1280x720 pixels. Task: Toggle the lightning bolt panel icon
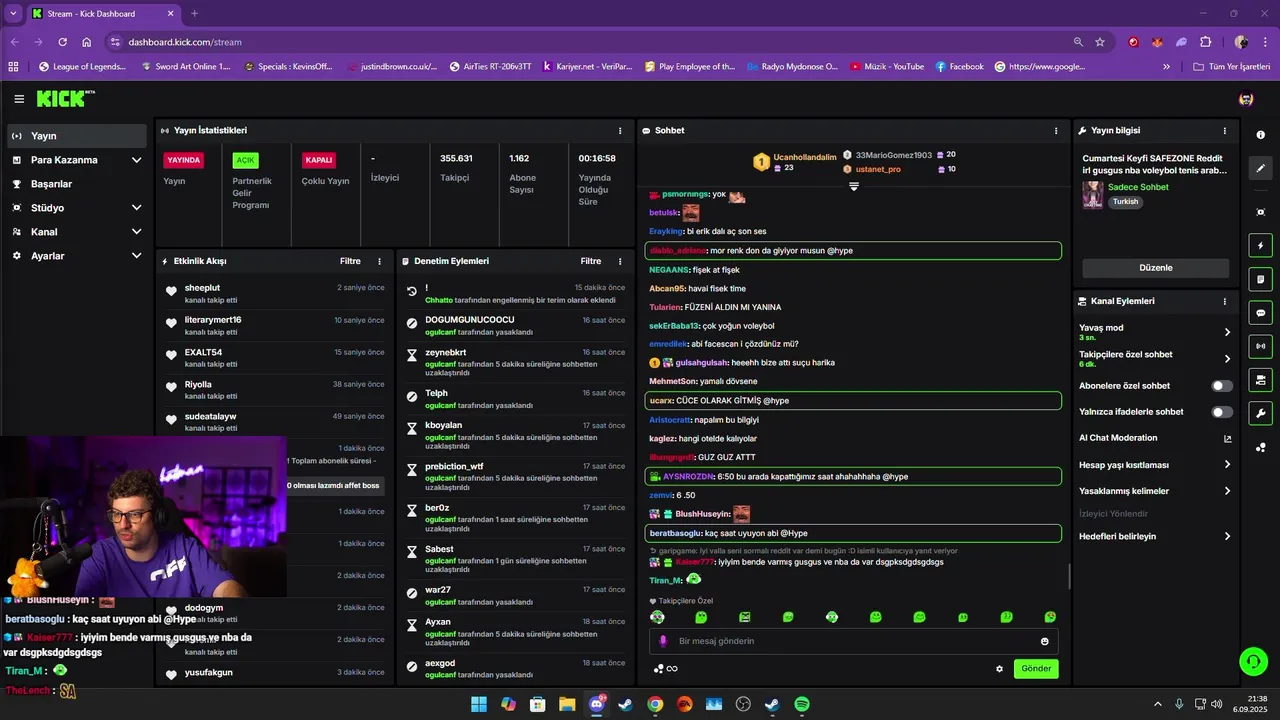click(x=1260, y=246)
